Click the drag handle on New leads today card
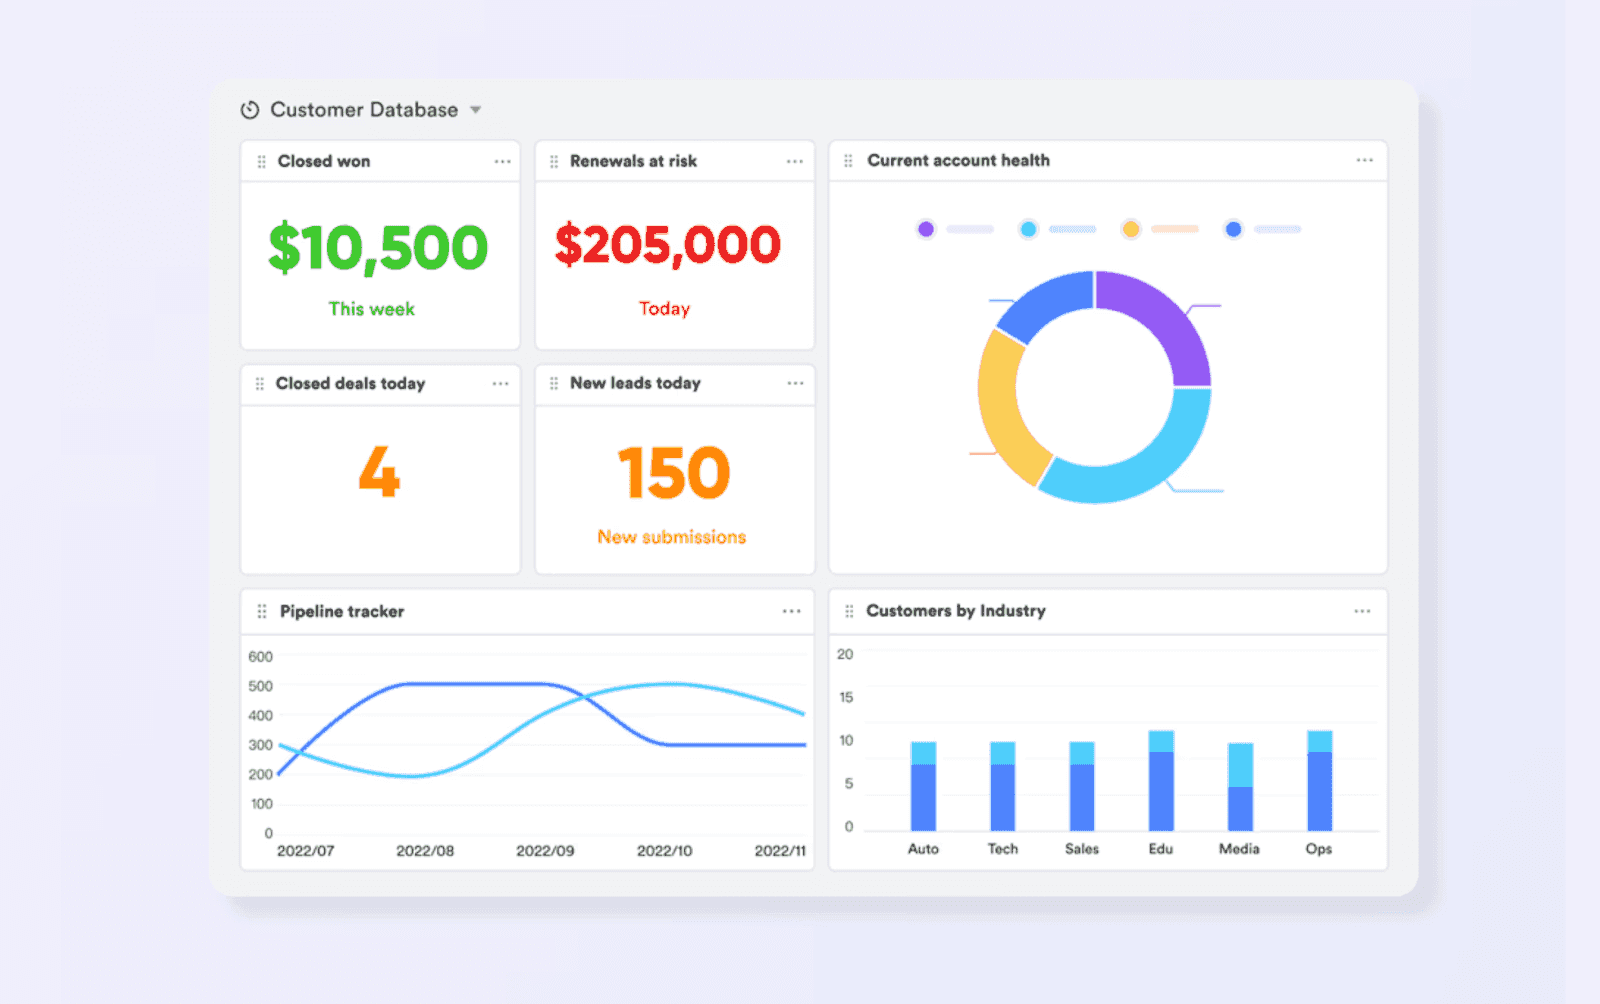The height and width of the screenshot is (1004, 1600). (x=555, y=384)
